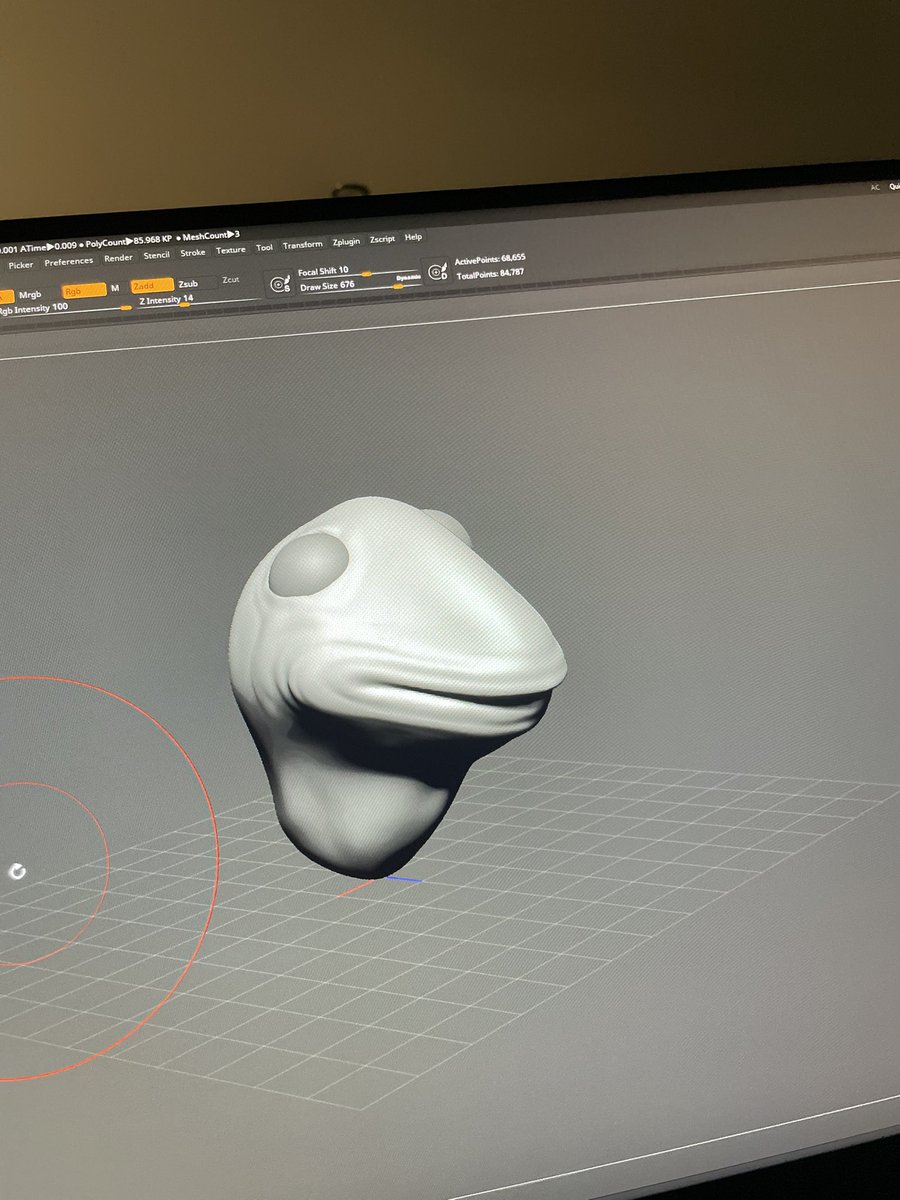Open the Render menu
The width and height of the screenshot is (900, 1200).
pyautogui.click(x=118, y=258)
